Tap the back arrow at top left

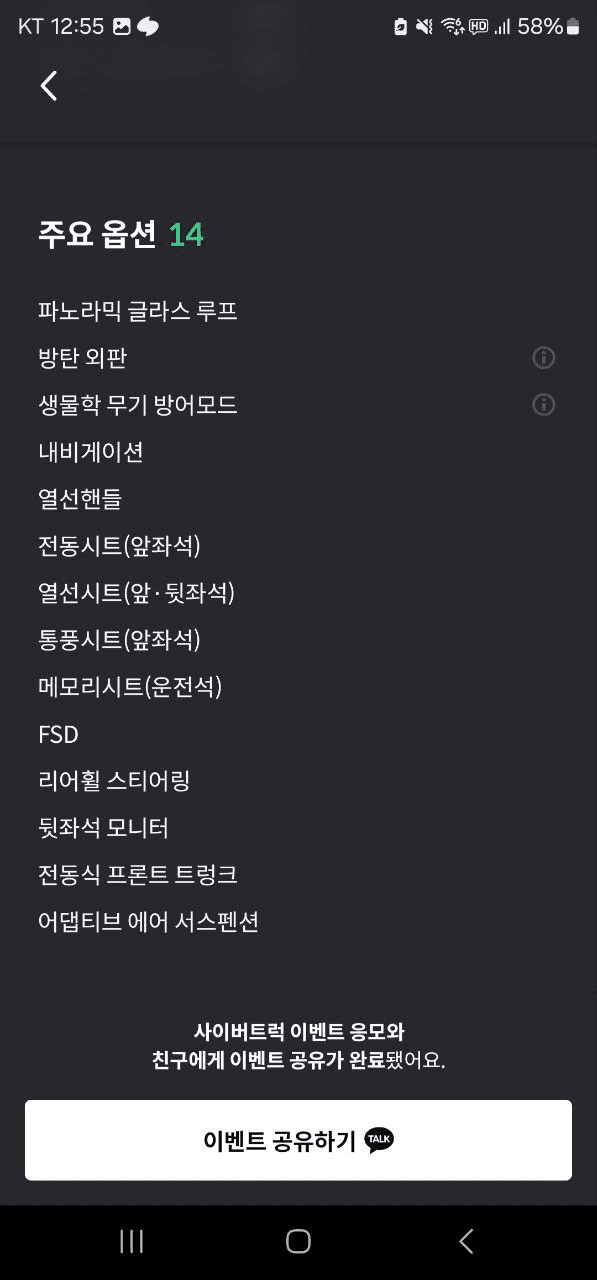(x=48, y=86)
